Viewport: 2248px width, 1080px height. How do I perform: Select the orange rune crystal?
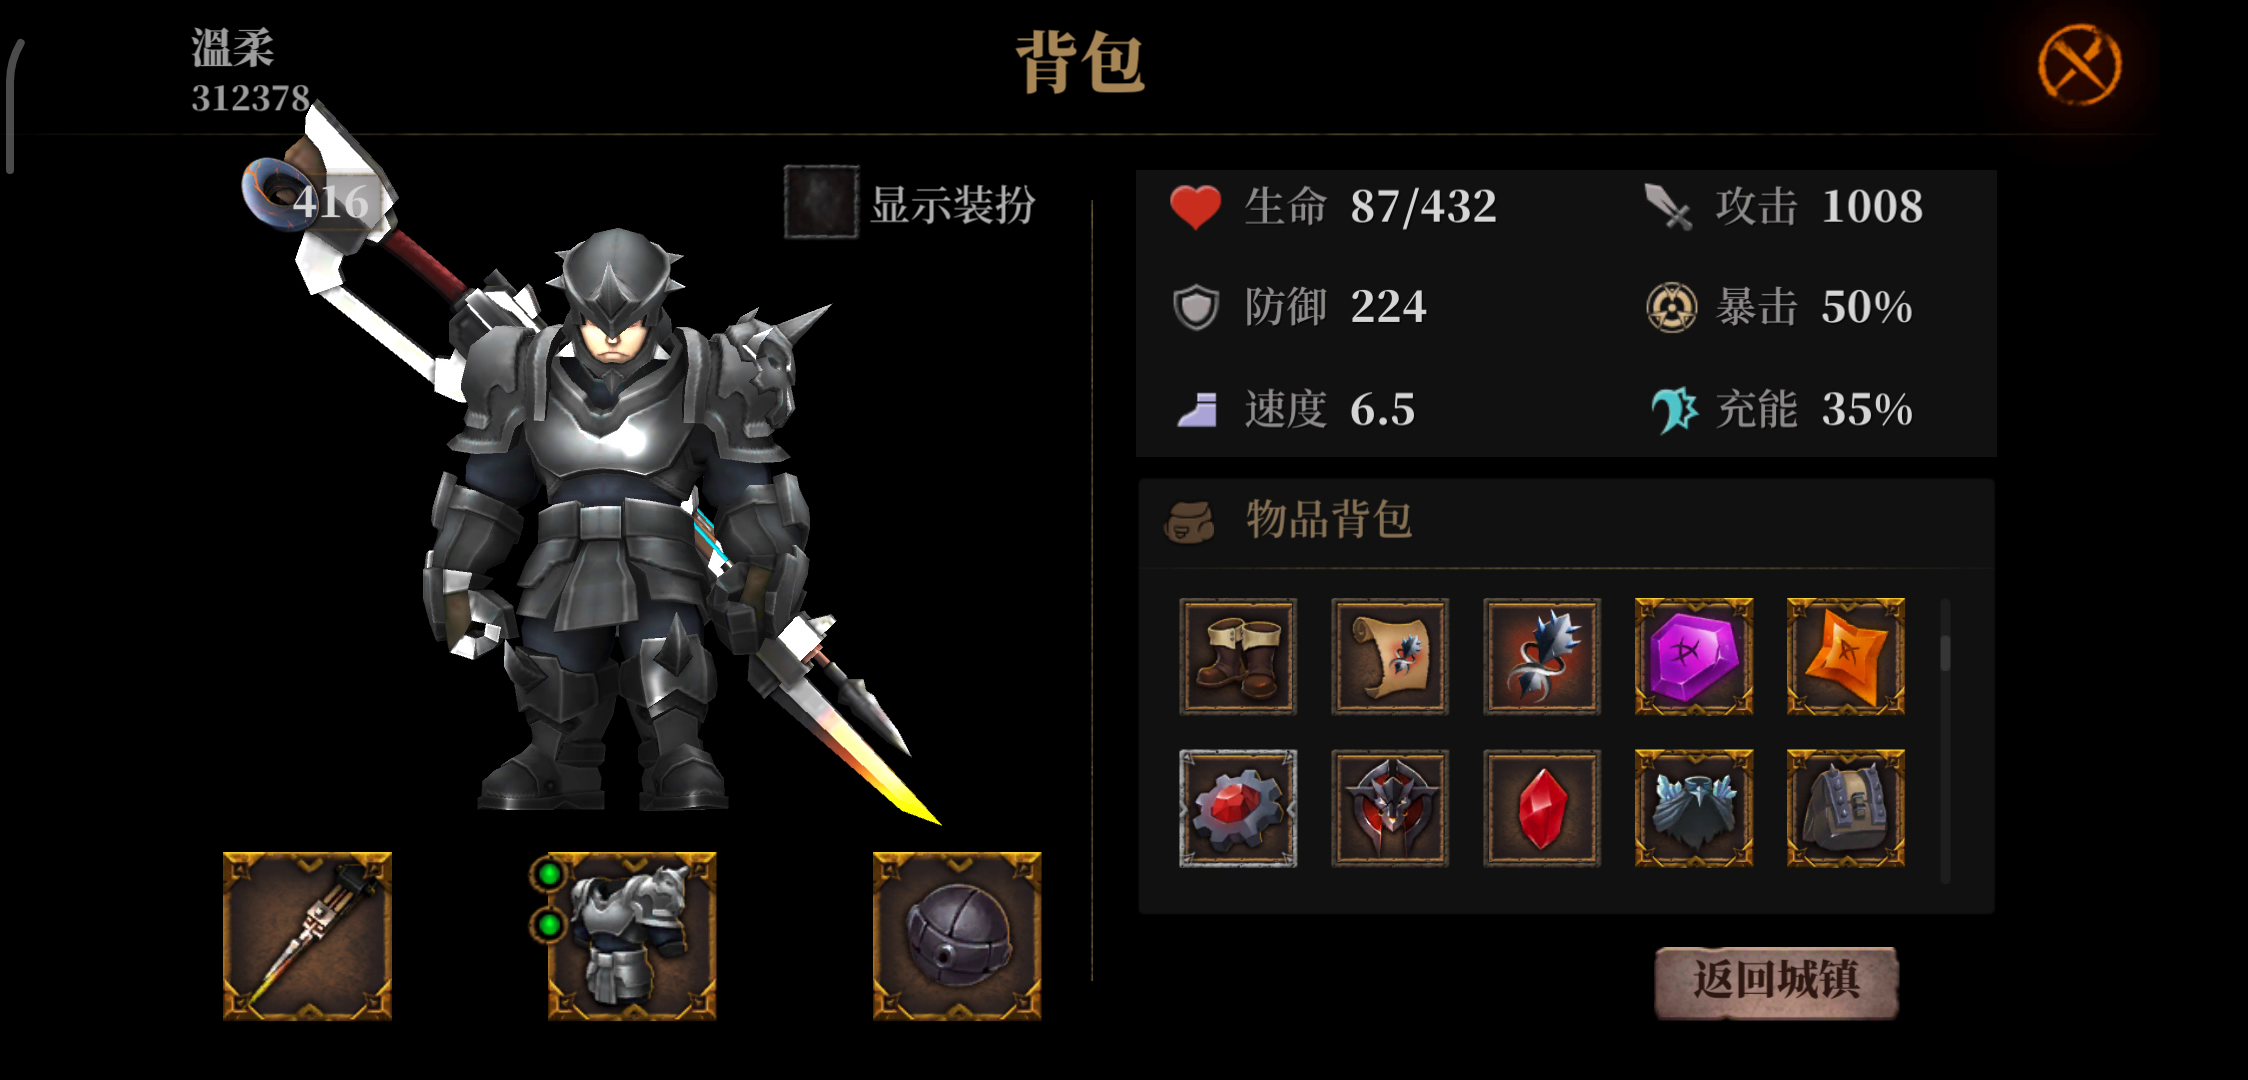(1846, 657)
